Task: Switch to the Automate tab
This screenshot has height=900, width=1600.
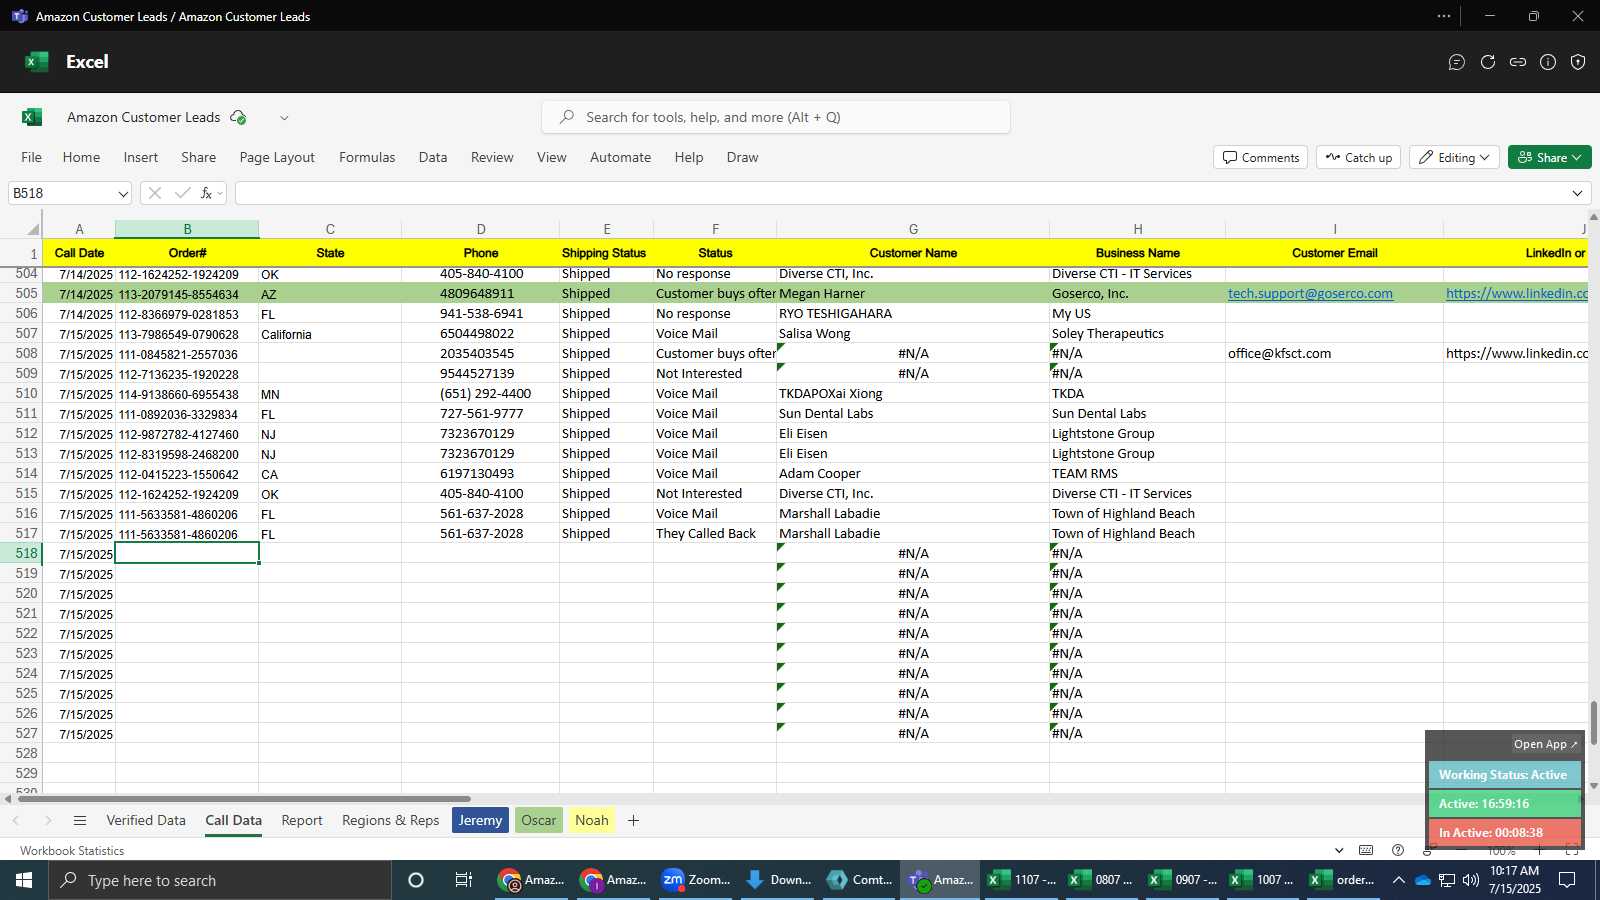Action: (x=620, y=157)
